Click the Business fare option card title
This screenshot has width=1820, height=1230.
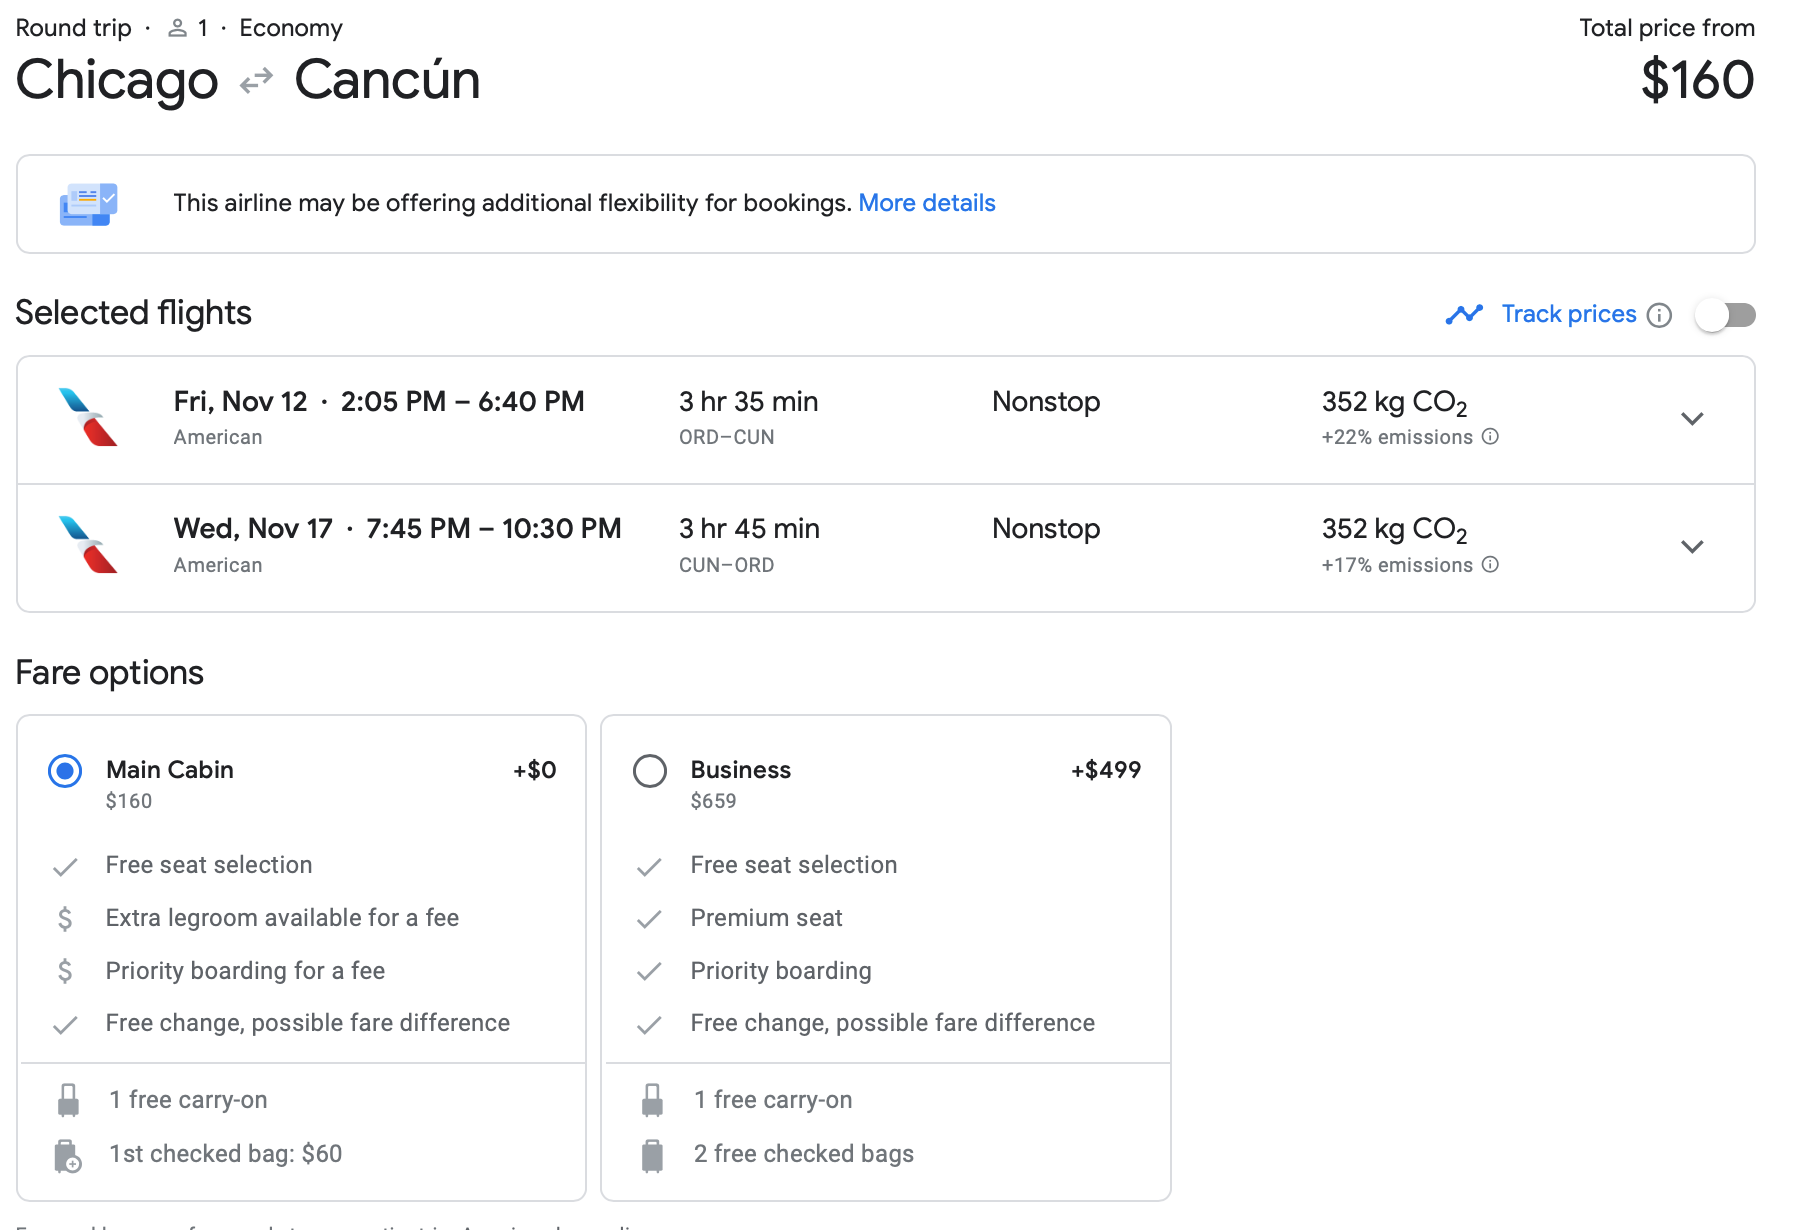pyautogui.click(x=740, y=770)
